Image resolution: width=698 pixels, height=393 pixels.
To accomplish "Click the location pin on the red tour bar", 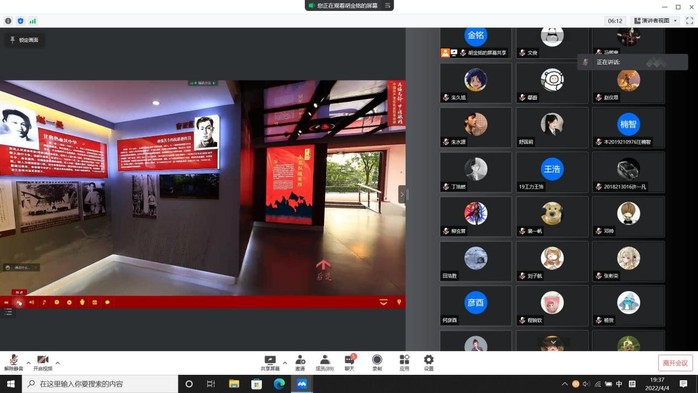I will [399, 302].
